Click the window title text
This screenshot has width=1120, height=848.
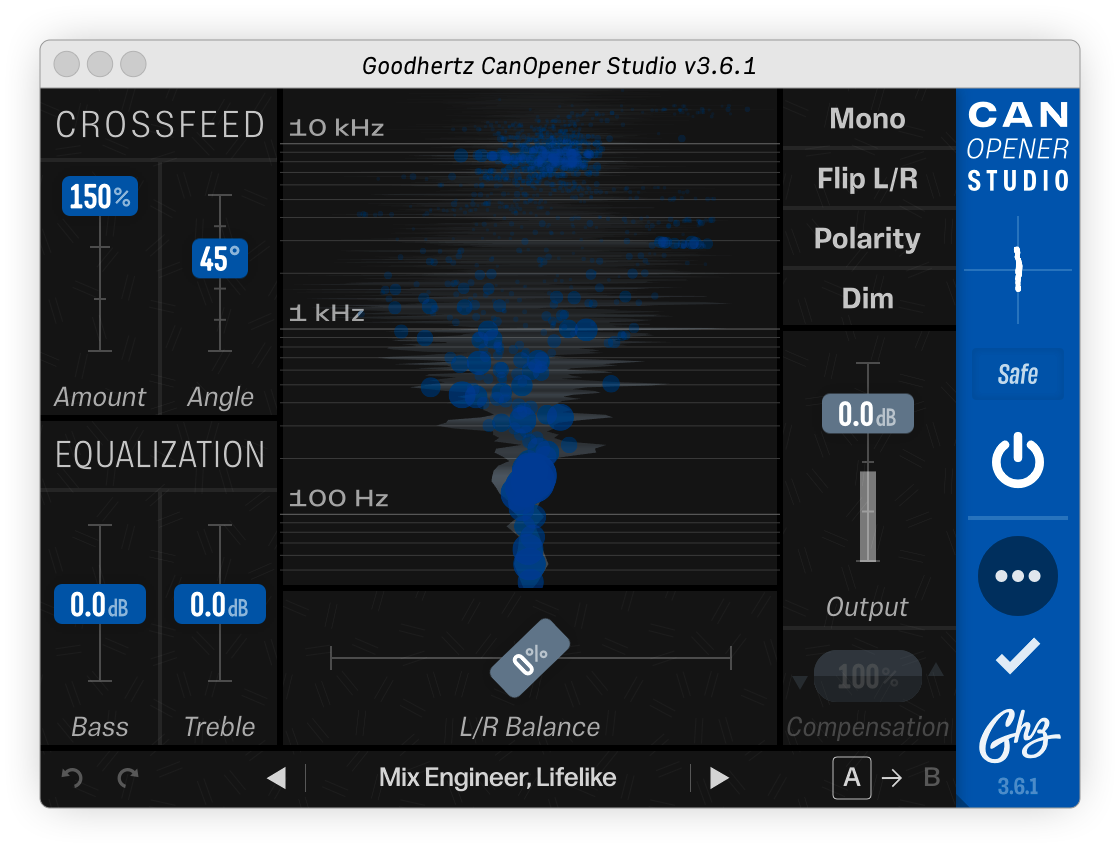tap(559, 66)
